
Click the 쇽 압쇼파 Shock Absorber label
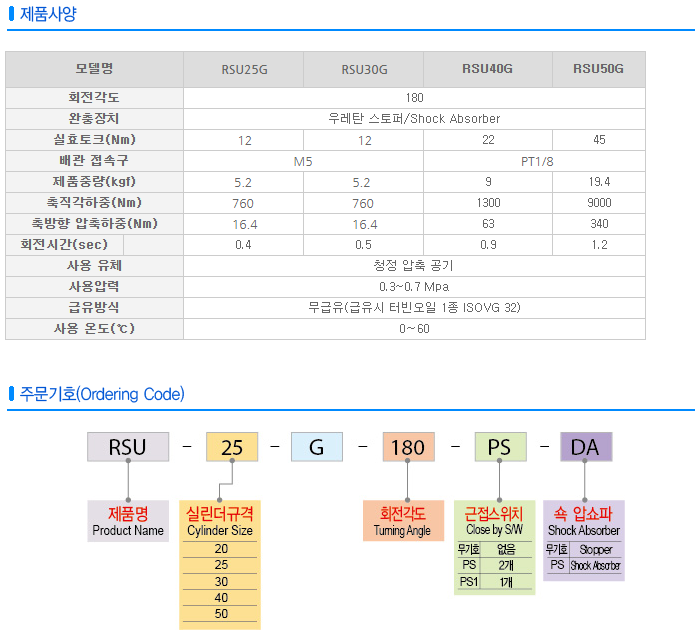583,521
